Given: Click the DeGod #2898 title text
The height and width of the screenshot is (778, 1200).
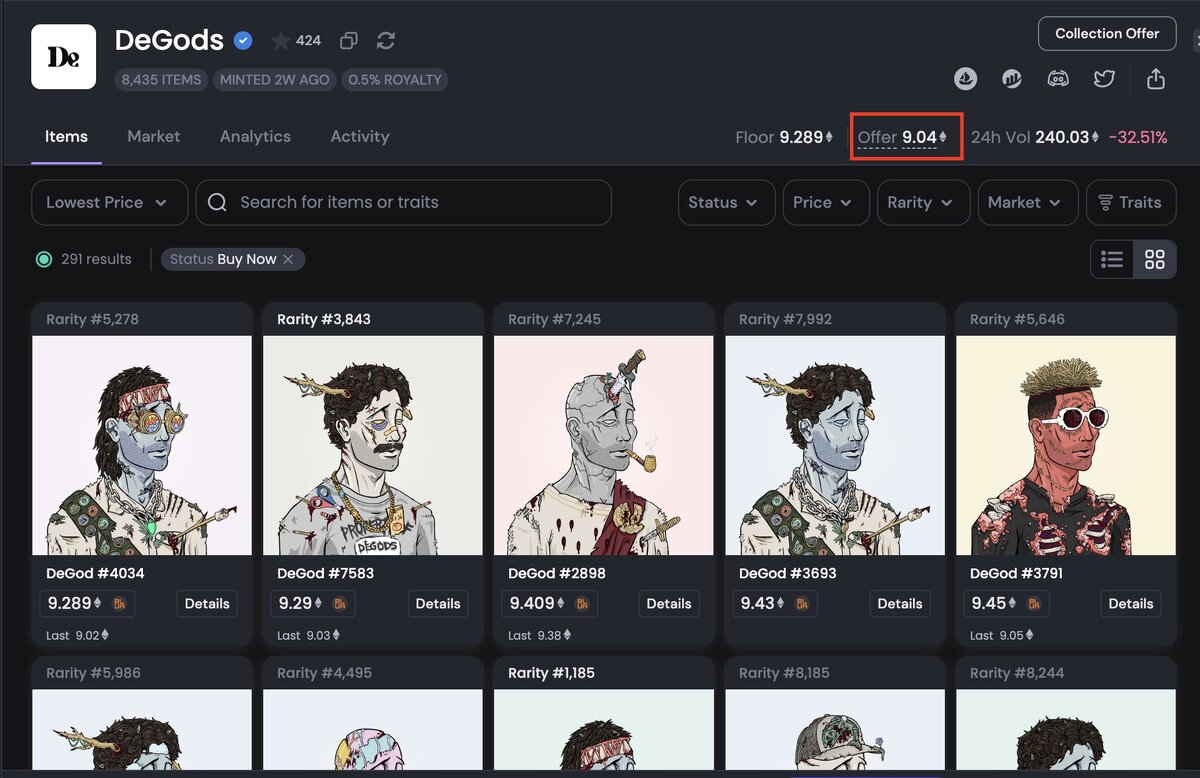Looking at the screenshot, I should pyautogui.click(x=557, y=574).
